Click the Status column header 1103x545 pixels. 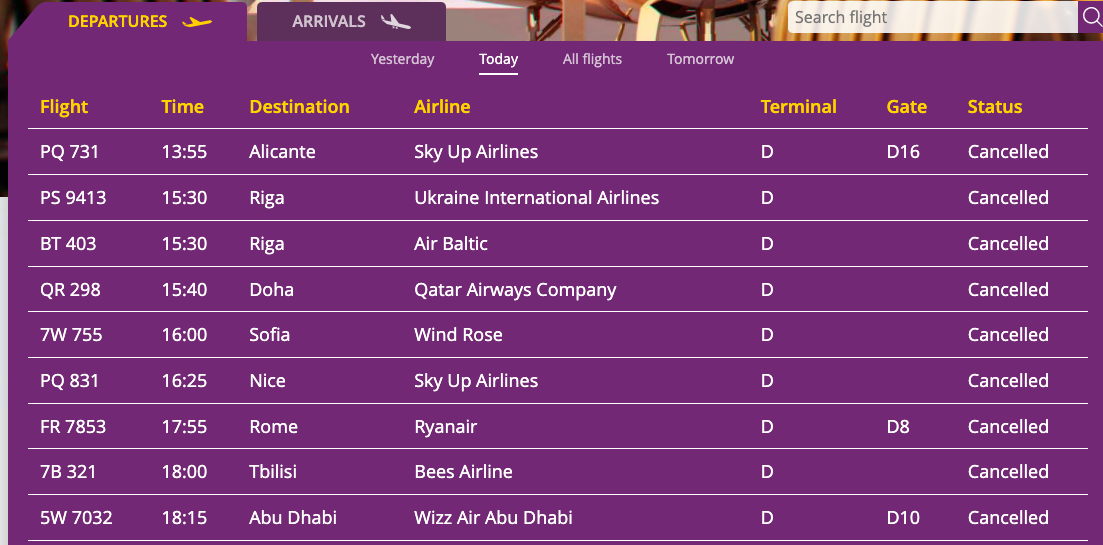coord(994,107)
